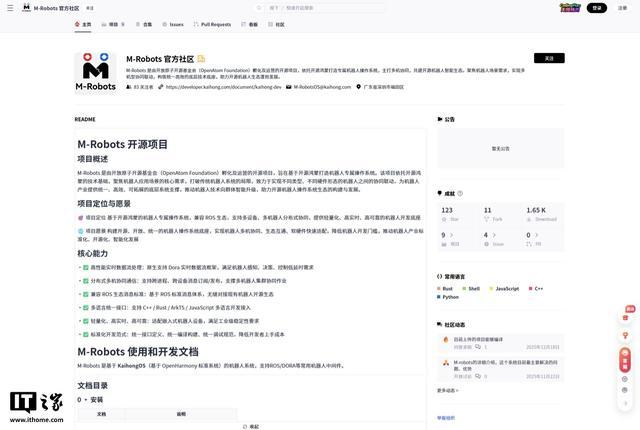The image size is (640, 430).
Task: Click the small M-Robots logo in the header
Action: click(27, 8)
